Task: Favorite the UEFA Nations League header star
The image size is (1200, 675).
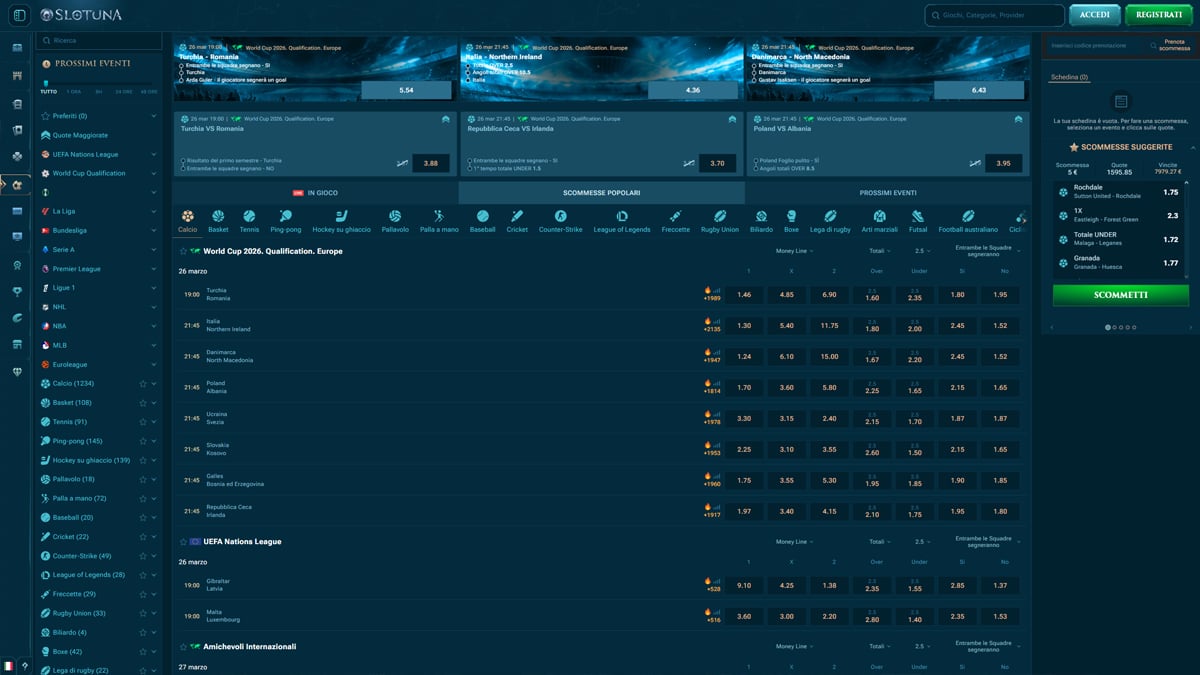Action: 183,541
